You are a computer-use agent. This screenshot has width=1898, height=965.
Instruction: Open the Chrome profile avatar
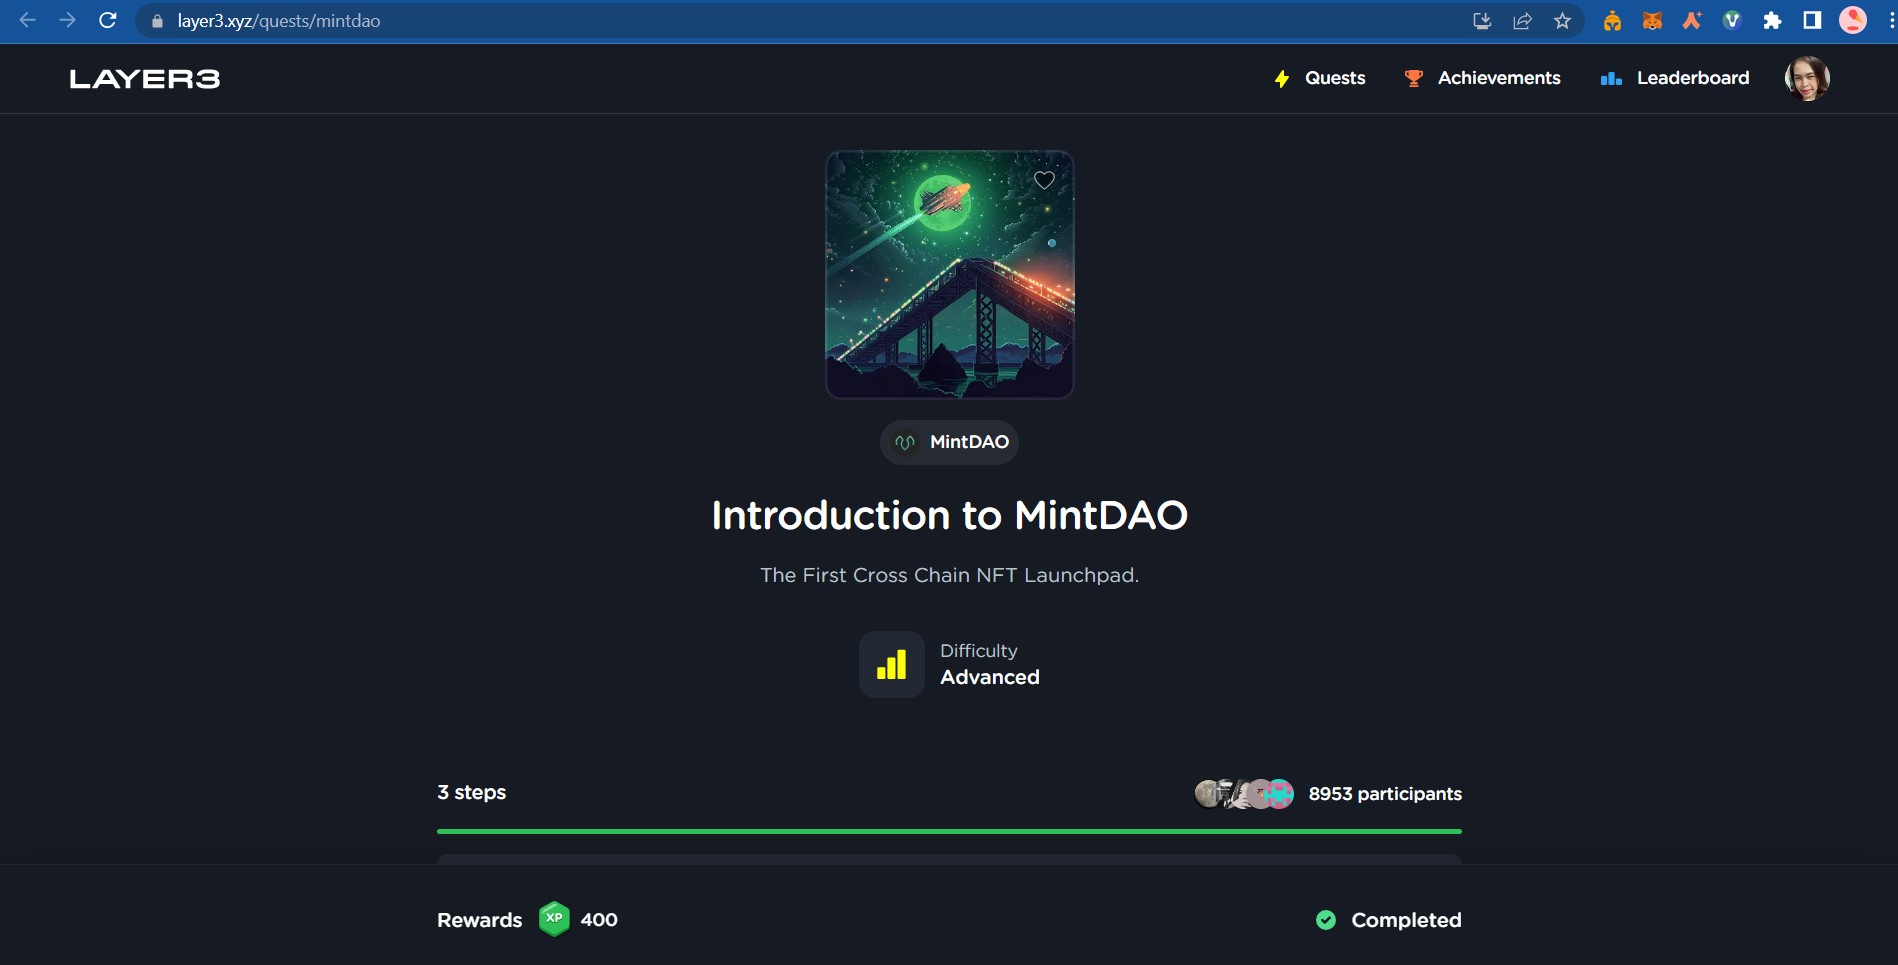coord(1853,21)
